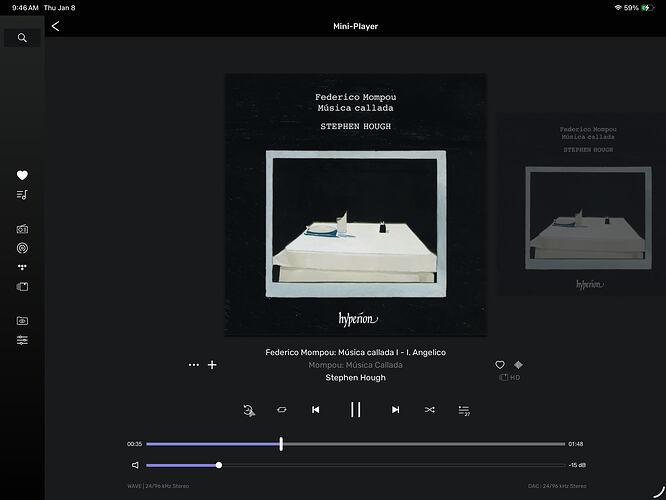
Task: Open Internet Radio in the sidebar
Action: click(22, 229)
